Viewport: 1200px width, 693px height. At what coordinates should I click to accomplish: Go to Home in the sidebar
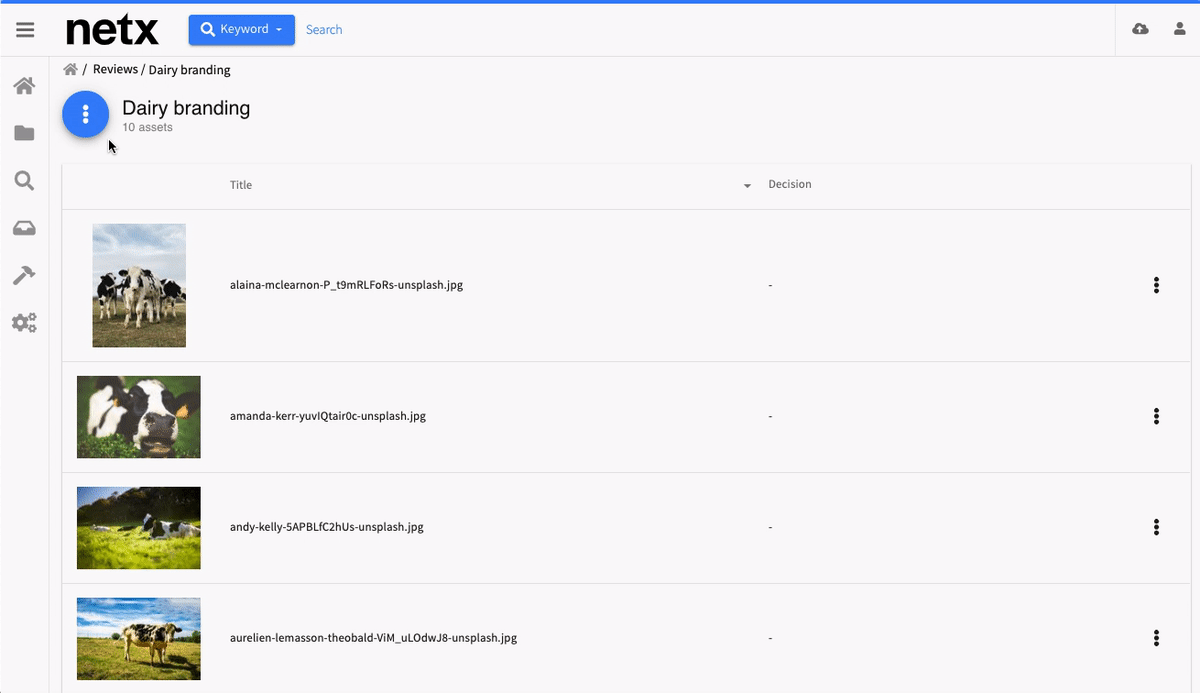click(24, 87)
